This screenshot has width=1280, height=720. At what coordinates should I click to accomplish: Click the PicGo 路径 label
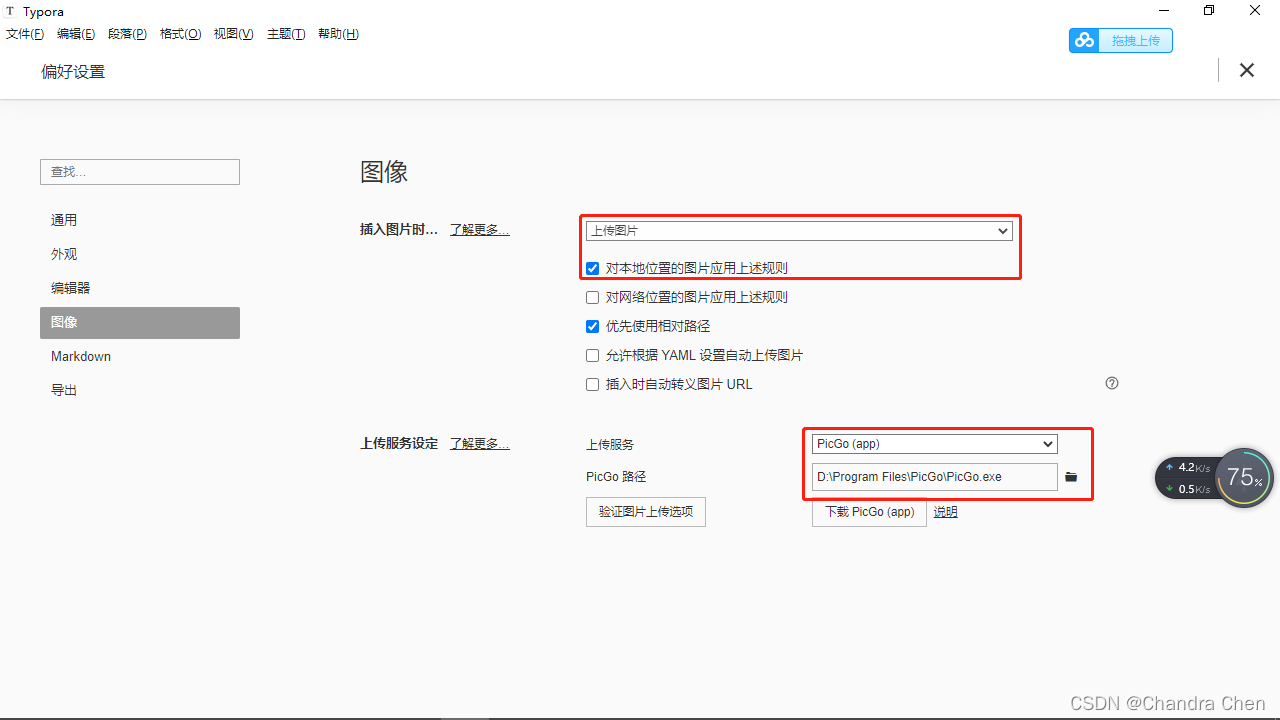(616, 477)
